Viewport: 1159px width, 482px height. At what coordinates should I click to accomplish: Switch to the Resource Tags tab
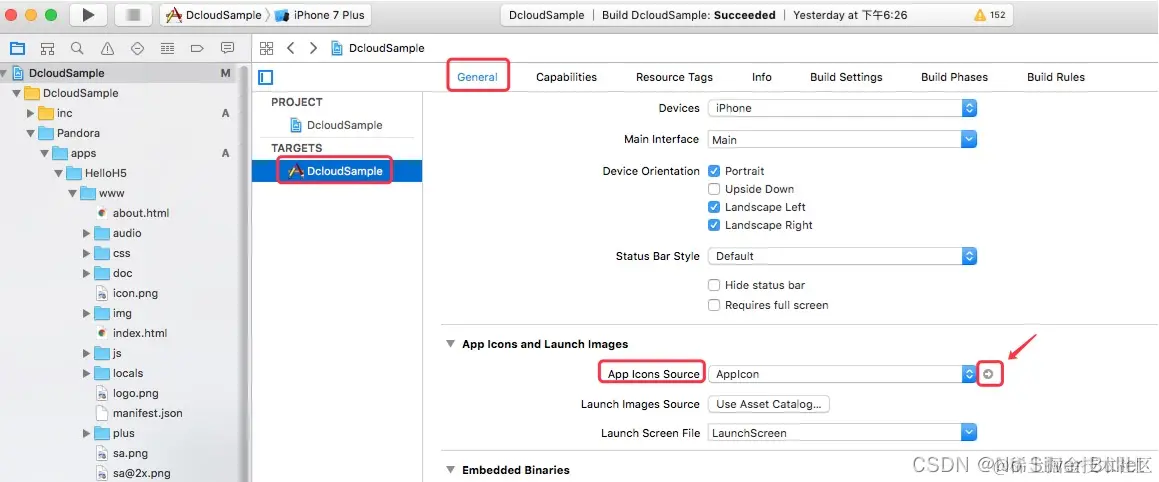[x=674, y=77]
